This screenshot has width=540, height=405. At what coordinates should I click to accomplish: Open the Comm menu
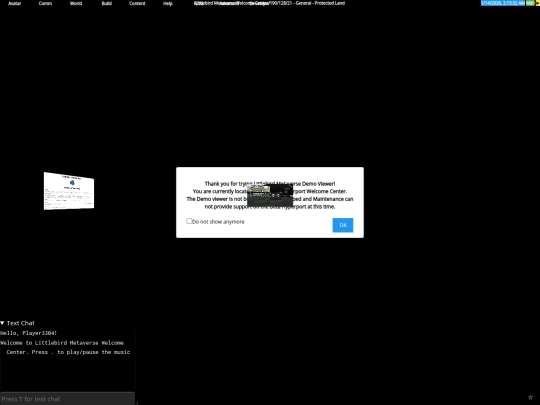[x=45, y=3]
